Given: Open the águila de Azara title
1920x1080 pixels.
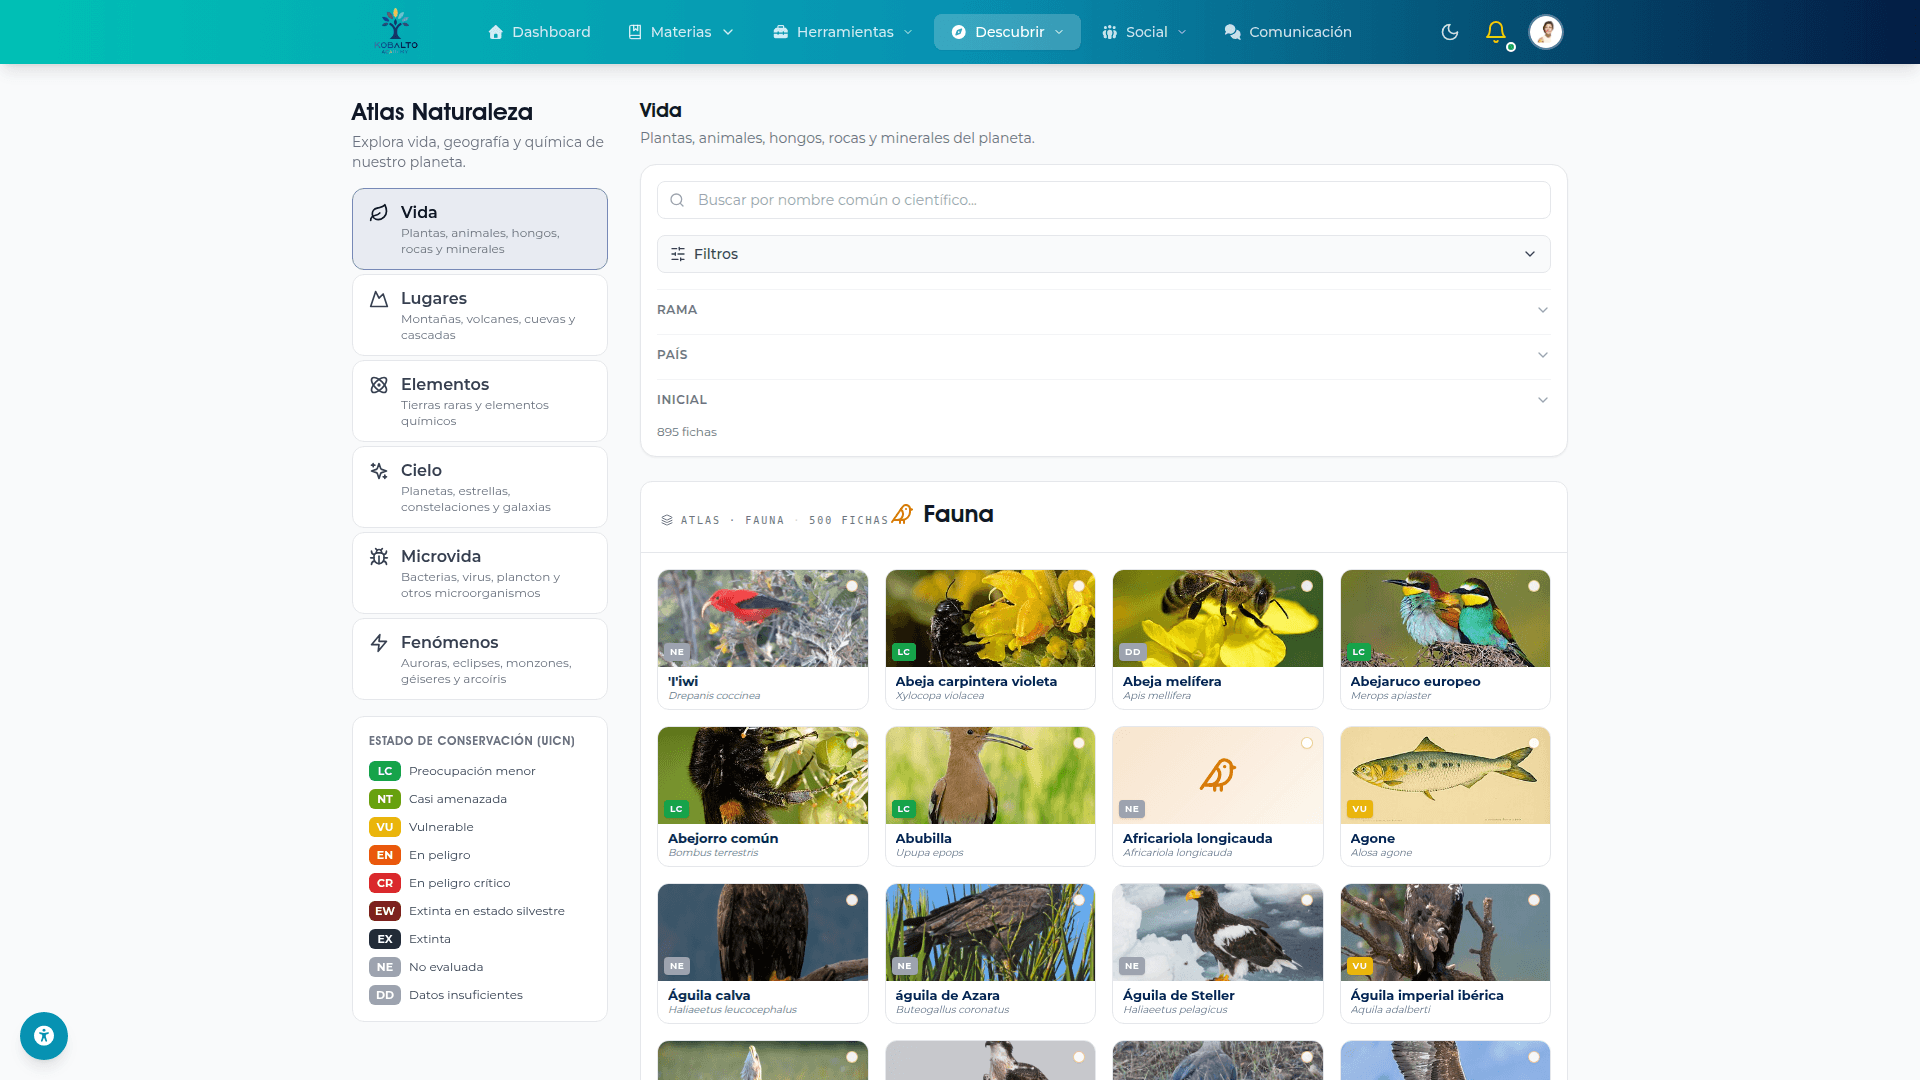Looking at the screenshot, I should 947,996.
